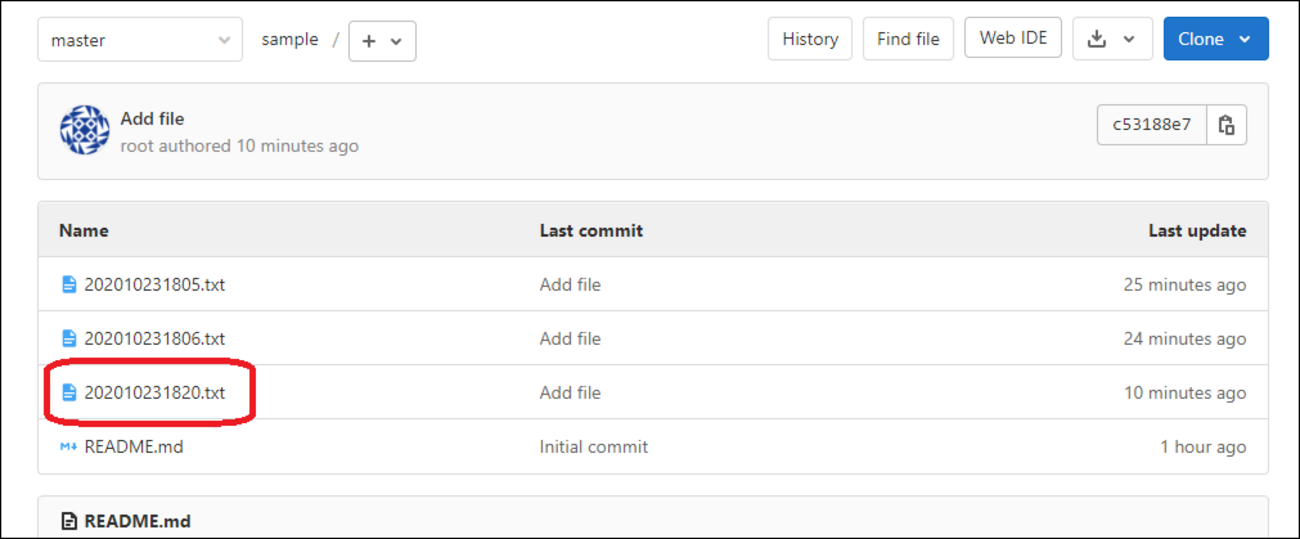This screenshot has height=539, width=1300.
Task: Open the README.md file link
Action: 134,447
